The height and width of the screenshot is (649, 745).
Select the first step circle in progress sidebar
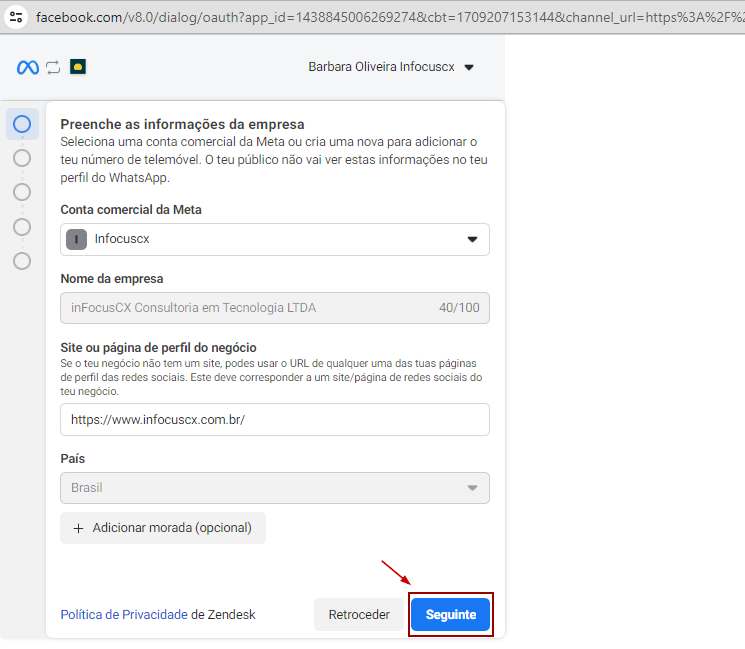point(22,124)
